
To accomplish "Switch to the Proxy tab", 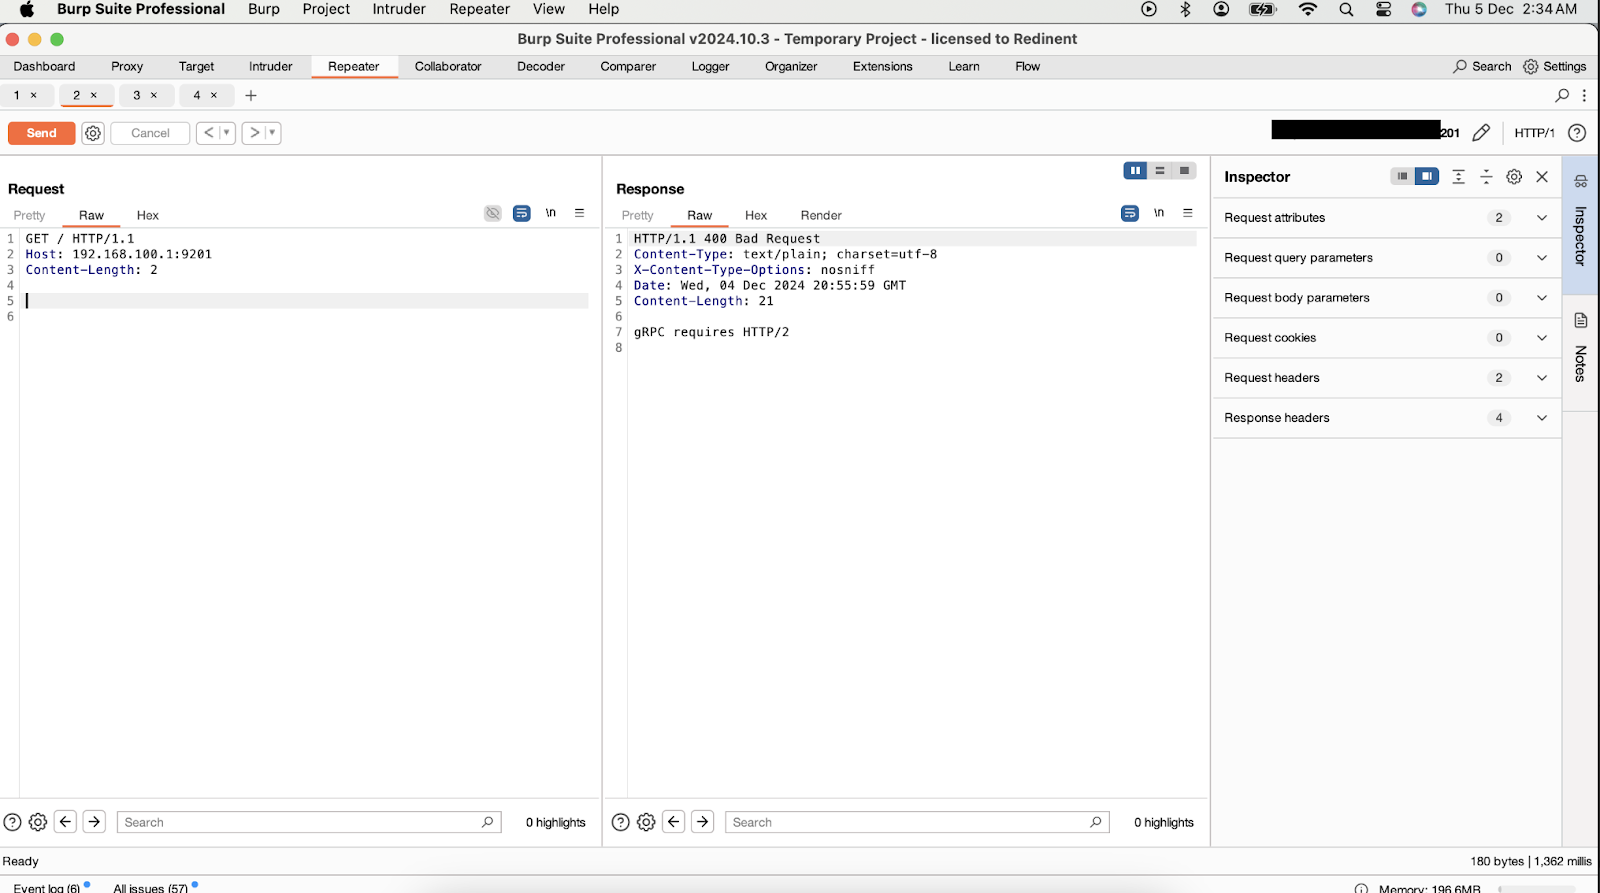I will tap(127, 66).
